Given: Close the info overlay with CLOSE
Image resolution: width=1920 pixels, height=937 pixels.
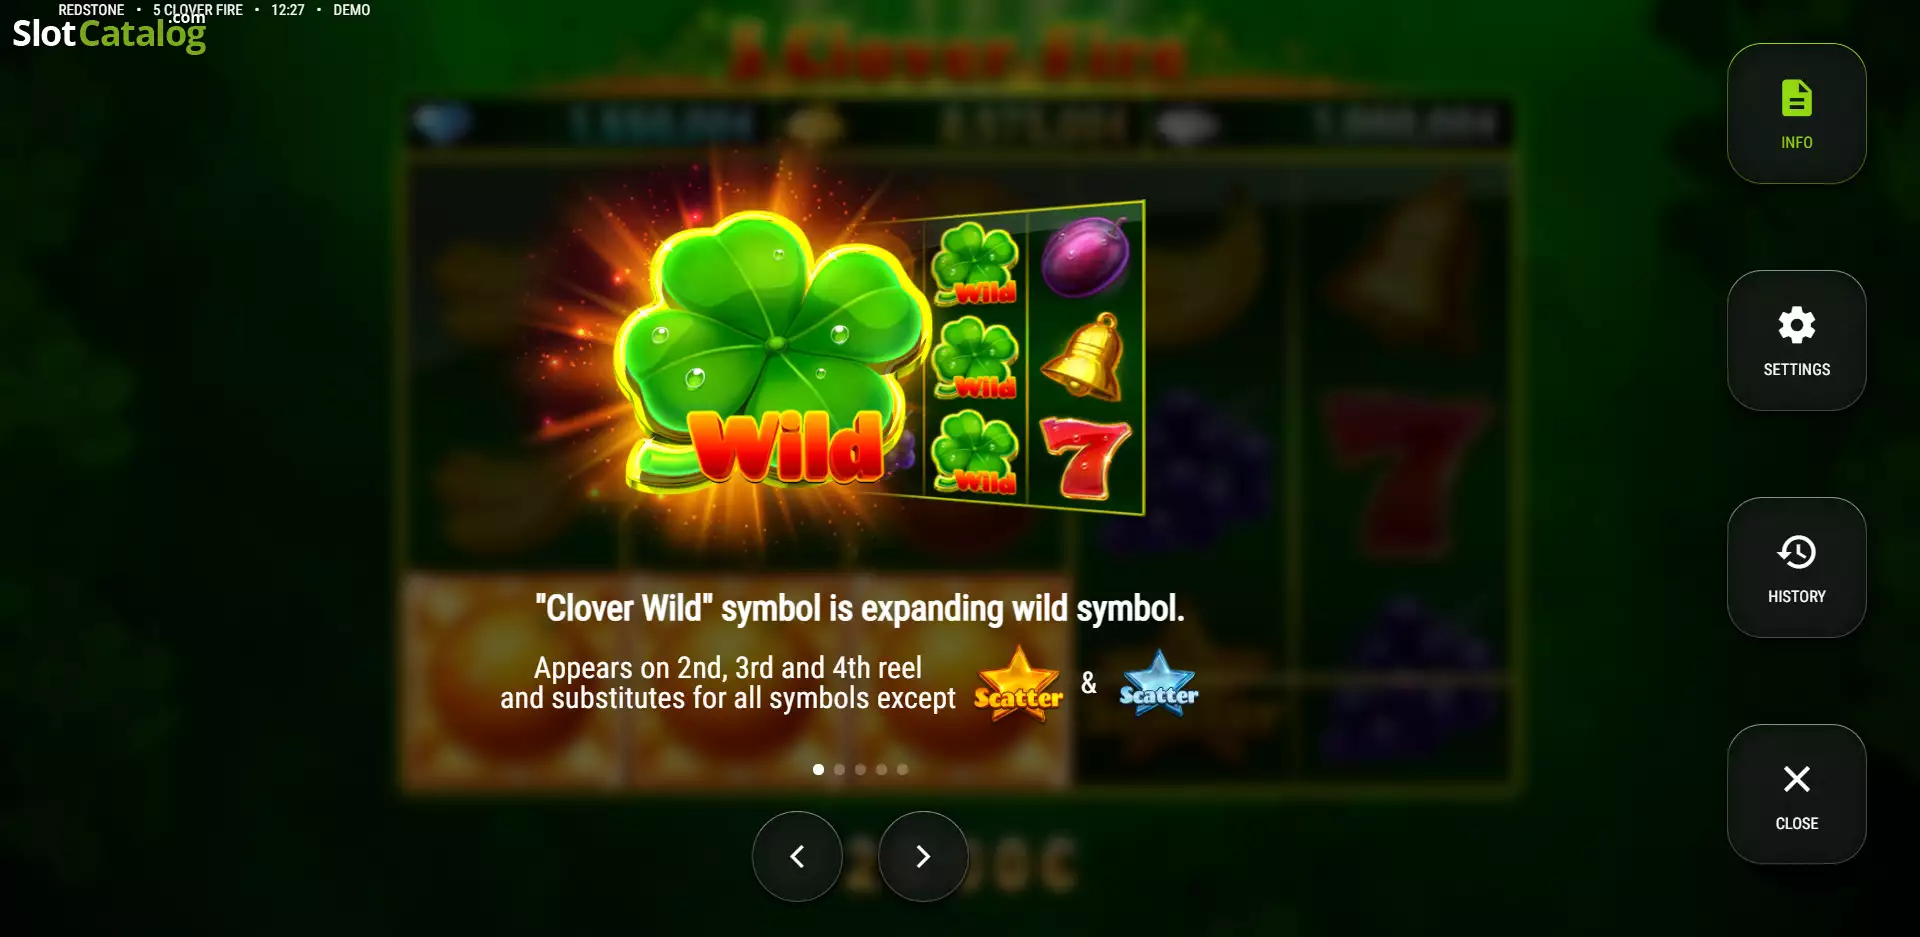Looking at the screenshot, I should tap(1796, 795).
